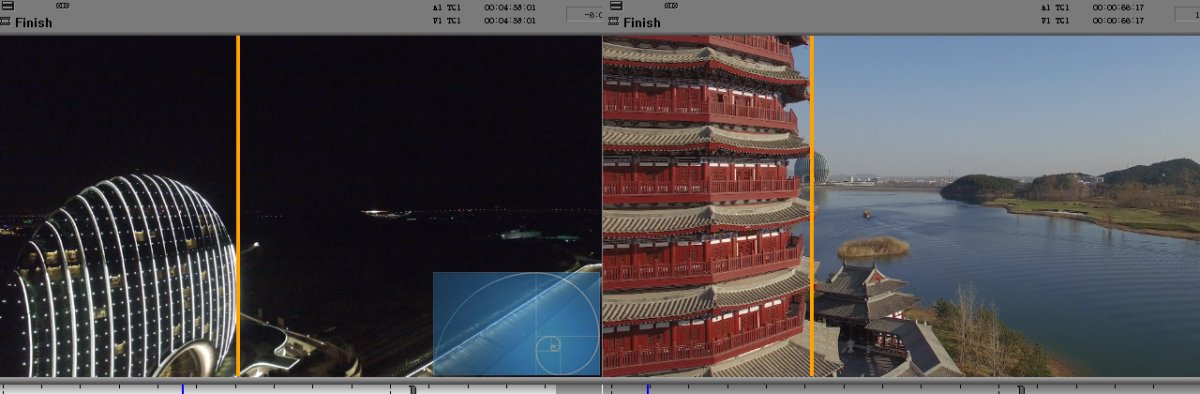Select the A1 TC1 tracking display on right monitor

pyautogui.click(x=1054, y=7)
